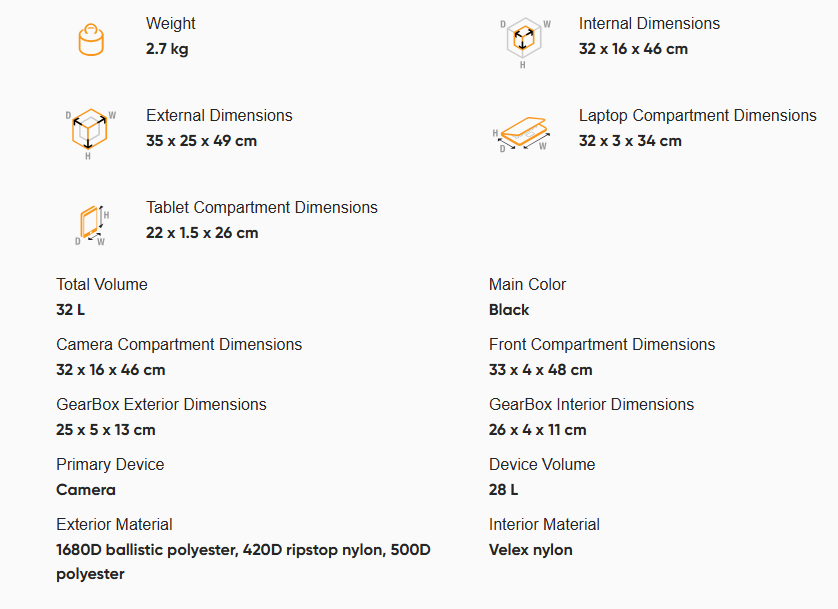Click the 22 x 1.5 x 26 cm value
The image size is (838, 609).
[202, 232]
